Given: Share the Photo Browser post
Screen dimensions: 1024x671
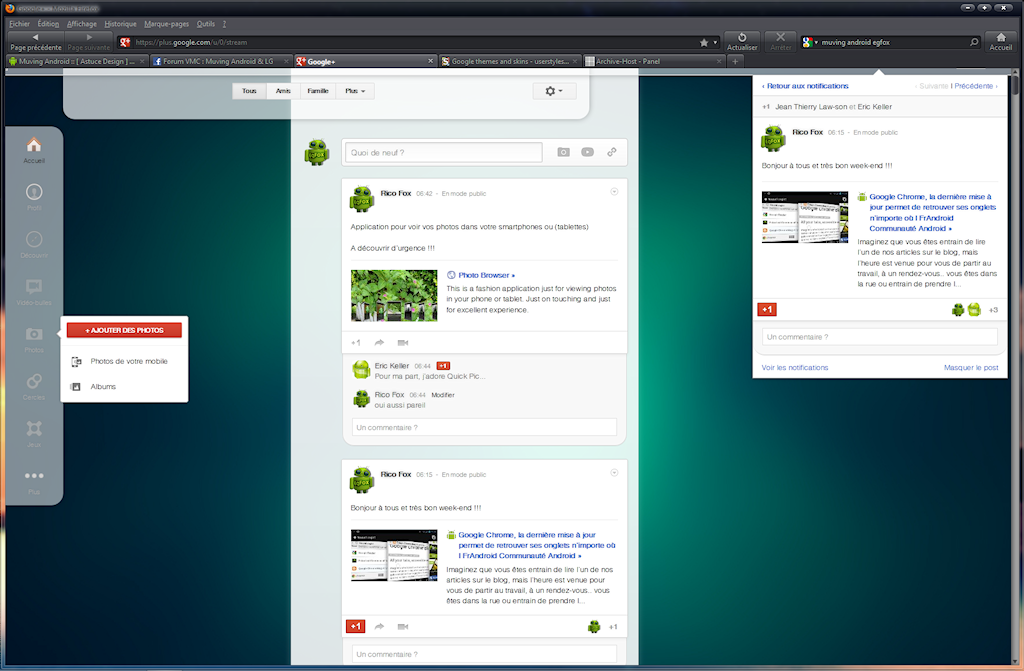Looking at the screenshot, I should 379,342.
